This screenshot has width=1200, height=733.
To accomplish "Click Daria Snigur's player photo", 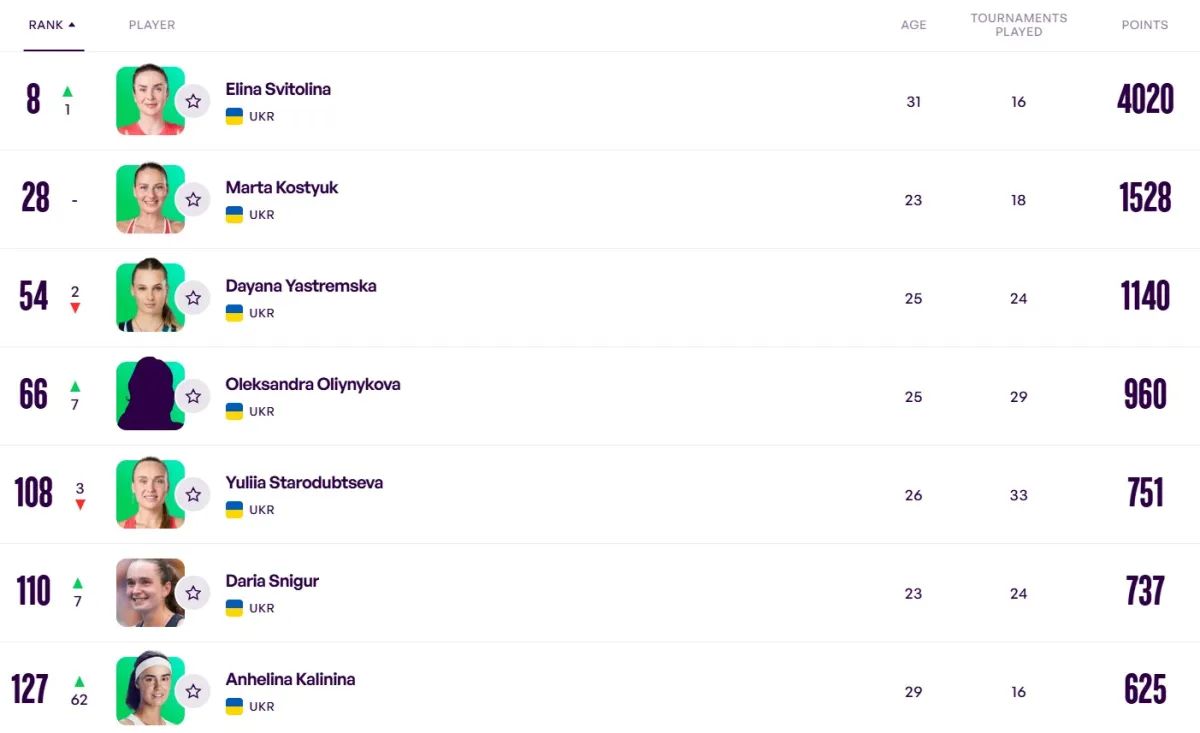I will point(149,593).
